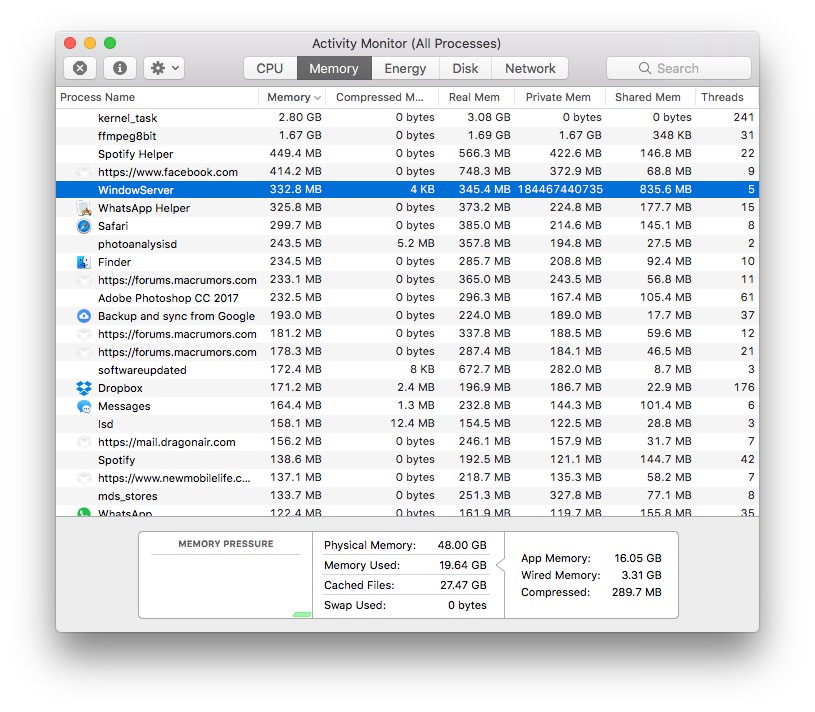Sort by Private Mem column header
Screen dimensions: 815x712
point(559,97)
